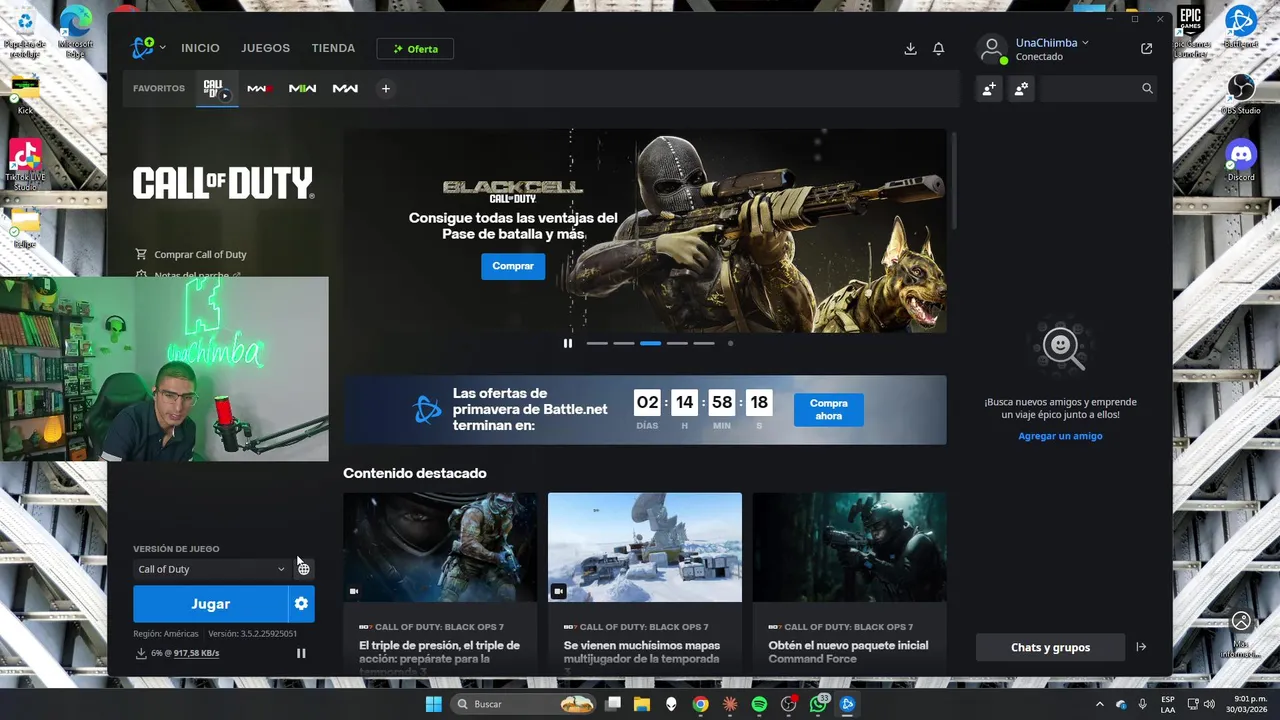Open the snowy multiplayer maps thumbnail
The width and height of the screenshot is (1280, 720).
(645, 547)
